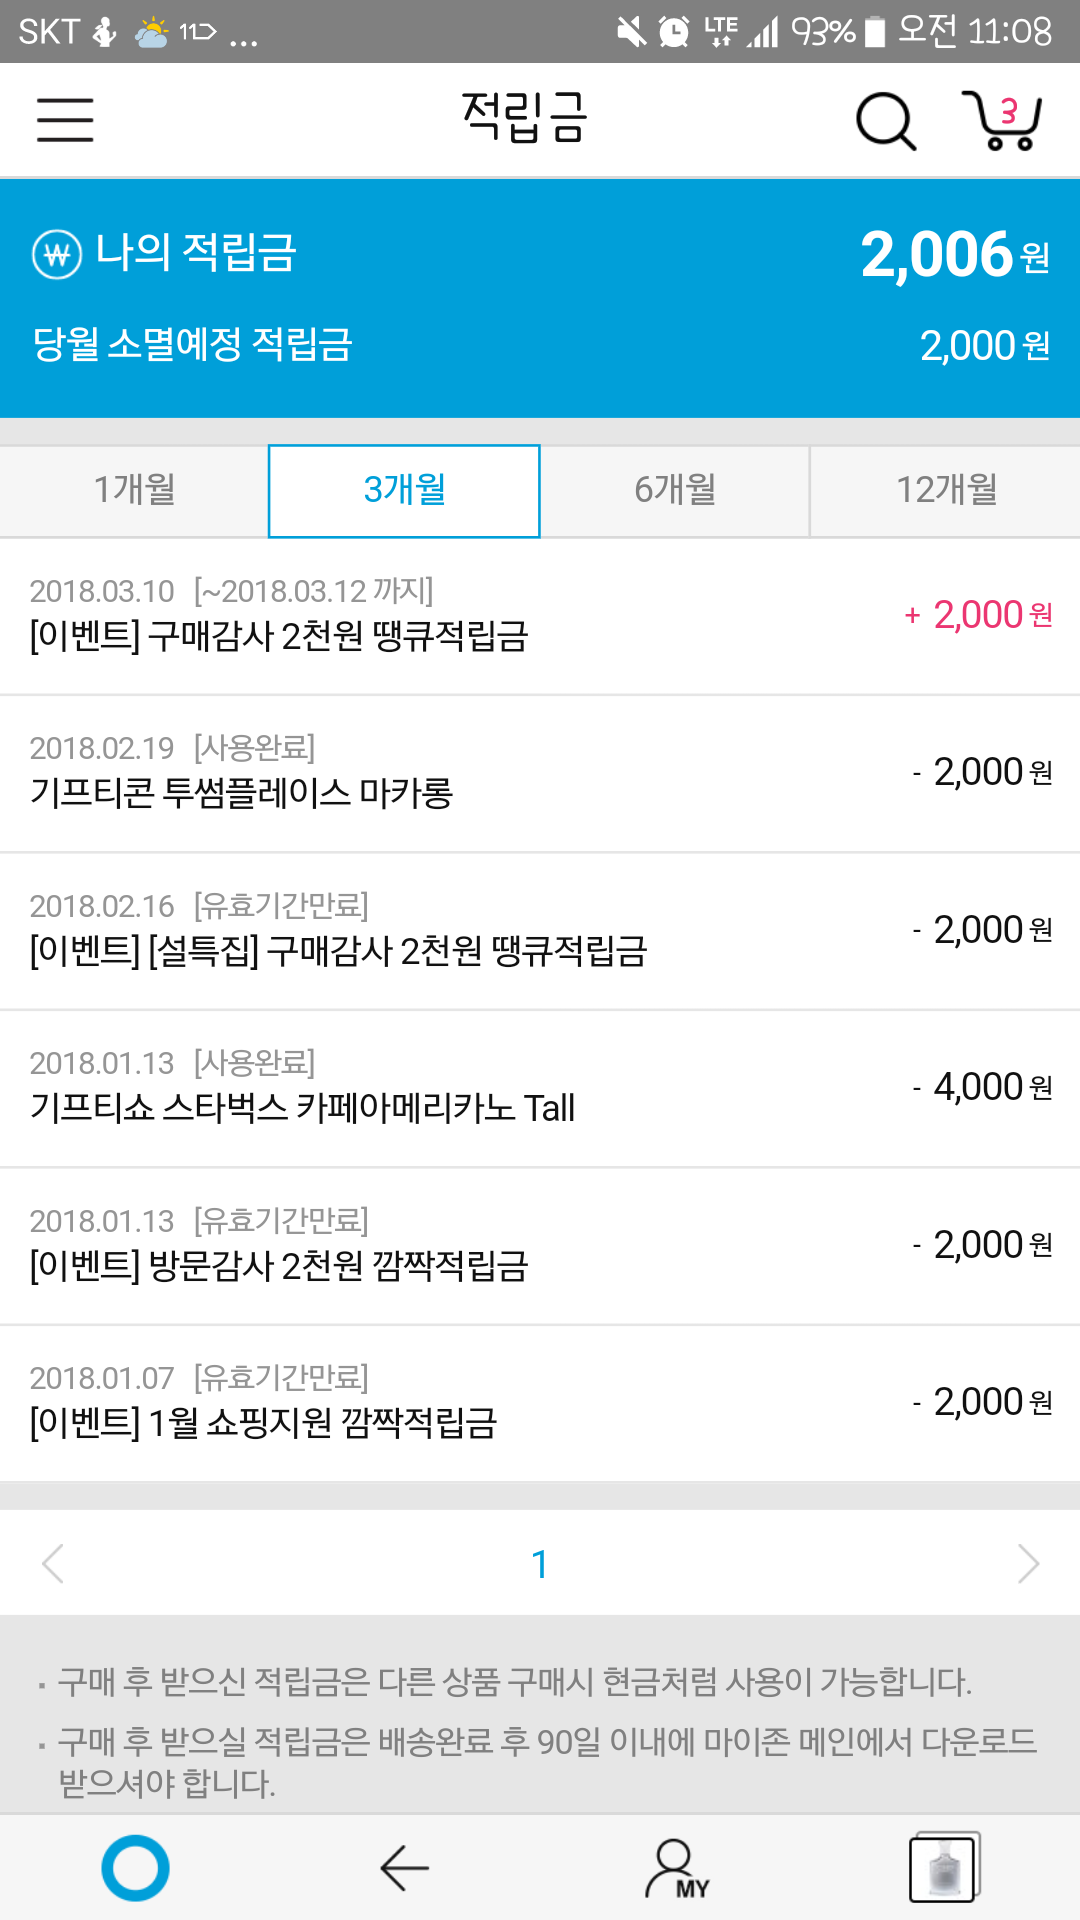This screenshot has width=1080, height=1920.
Task: Open the 기프티콘 투썸플레이스 마카롱 entry
Action: (540, 772)
